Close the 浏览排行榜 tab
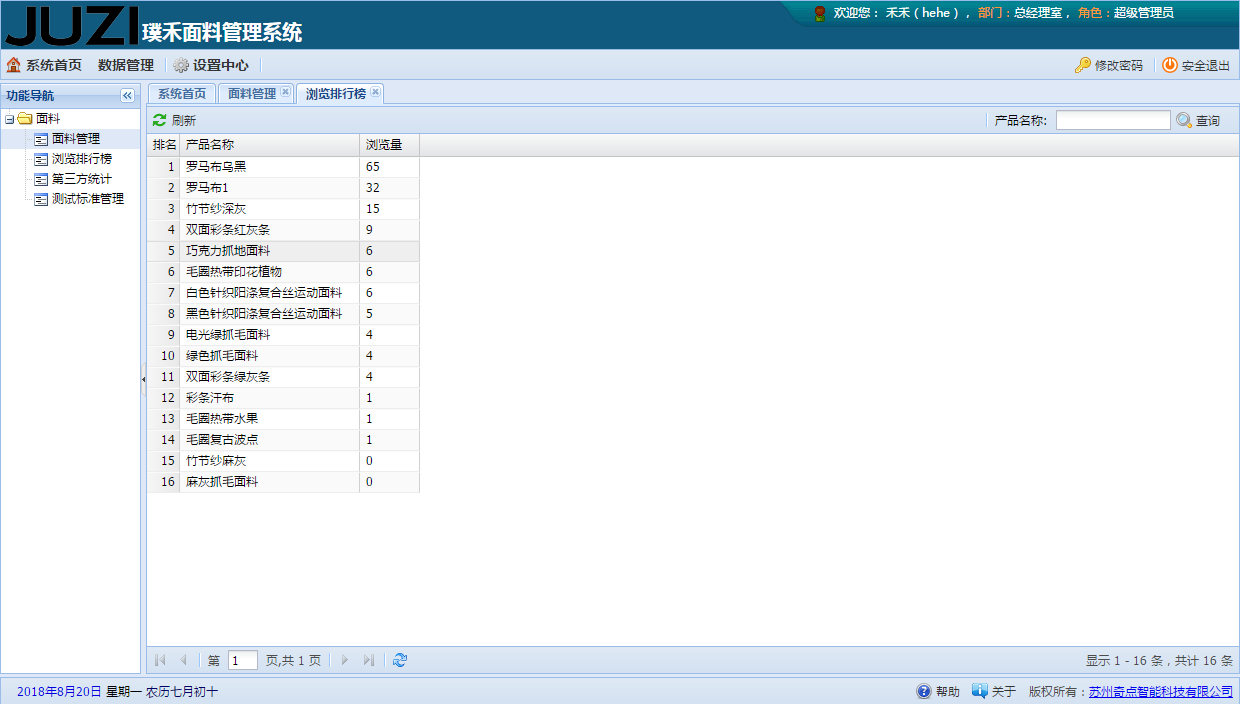Image resolution: width=1240 pixels, height=704 pixels. 375,92
